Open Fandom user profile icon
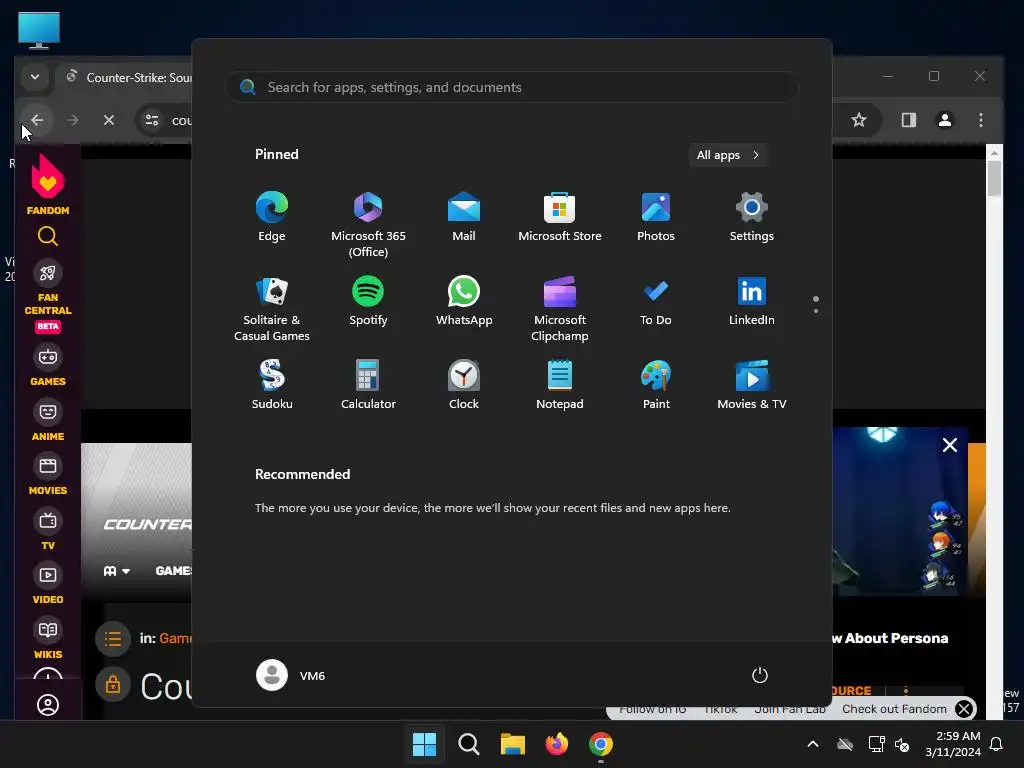Viewport: 1024px width, 768px height. click(48, 705)
